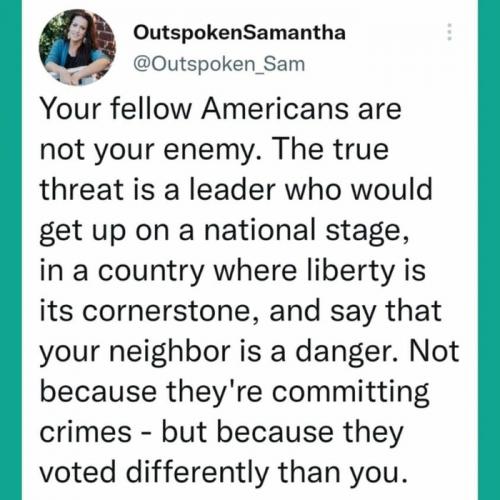The width and height of the screenshot is (500, 500).
Task: Click the line "because they're committing"
Action: (234, 393)
